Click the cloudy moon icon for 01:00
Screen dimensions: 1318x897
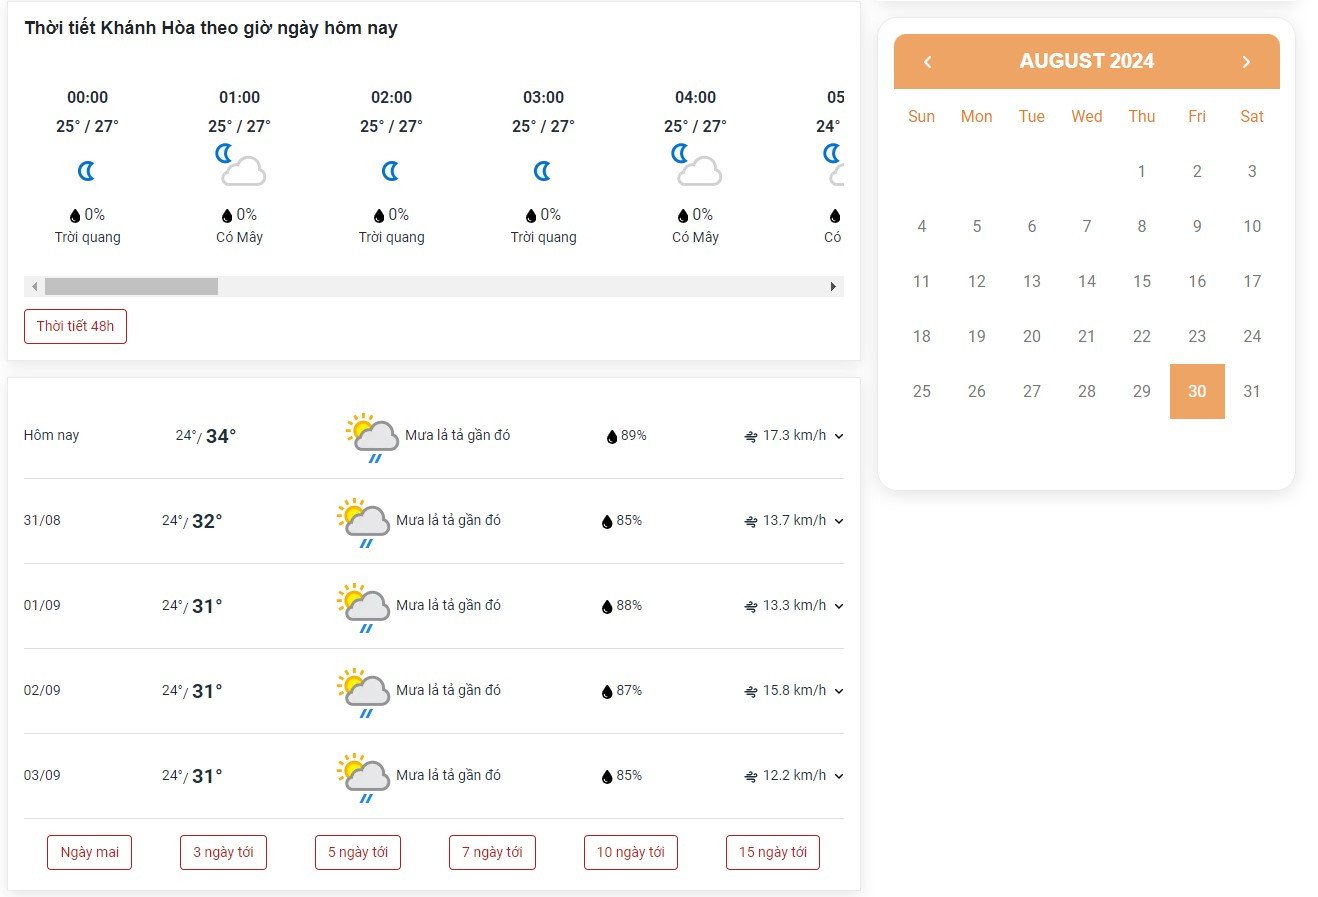(x=240, y=165)
